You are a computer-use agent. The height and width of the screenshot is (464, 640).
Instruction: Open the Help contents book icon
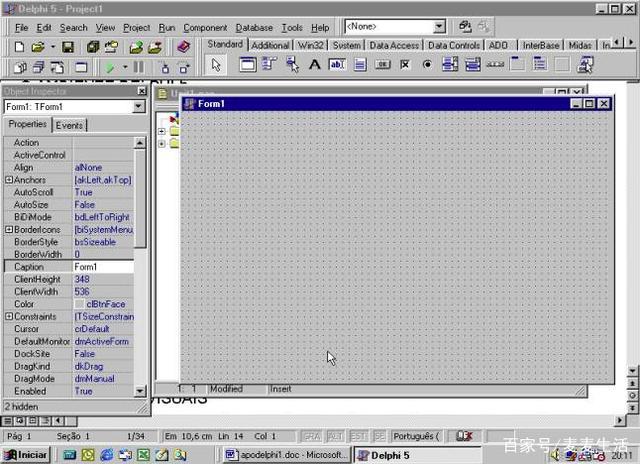[x=184, y=47]
